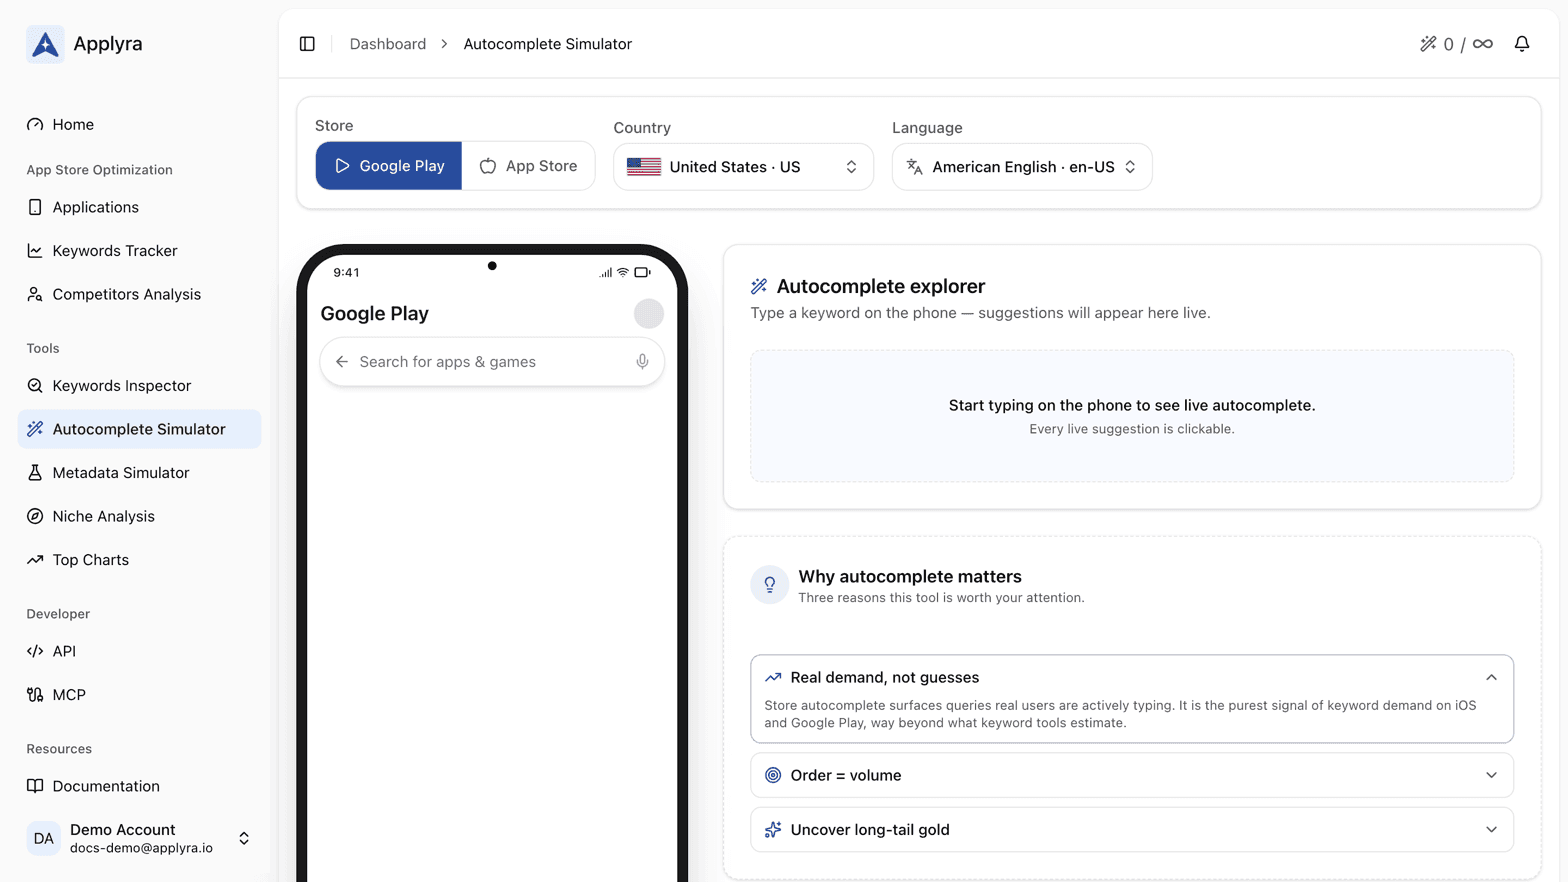This screenshot has height=882, width=1568.
Task: Click the API code brackets icon
Action: tap(35, 651)
